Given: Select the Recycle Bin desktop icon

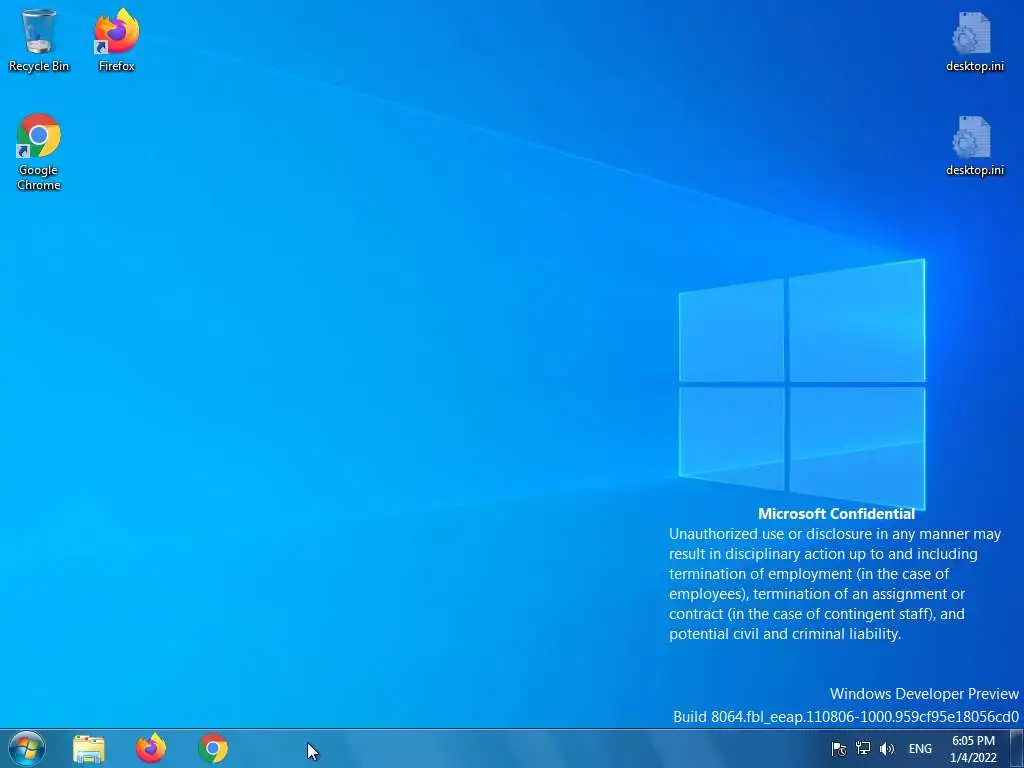Looking at the screenshot, I should [x=39, y=39].
